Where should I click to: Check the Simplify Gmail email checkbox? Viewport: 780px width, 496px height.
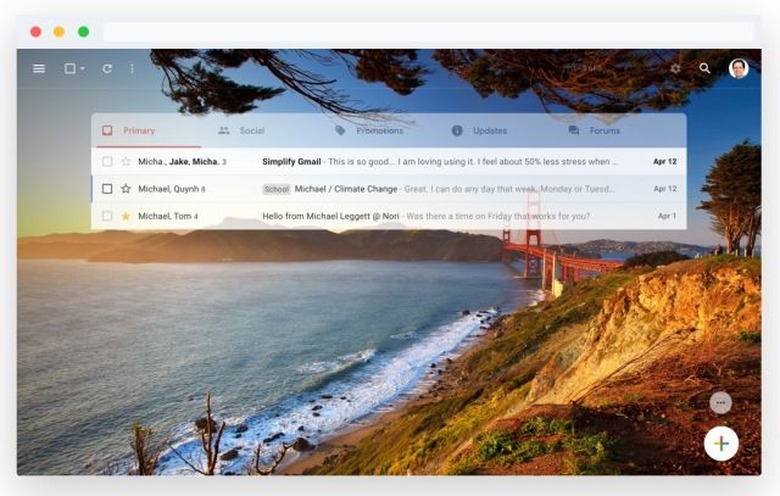(107, 162)
